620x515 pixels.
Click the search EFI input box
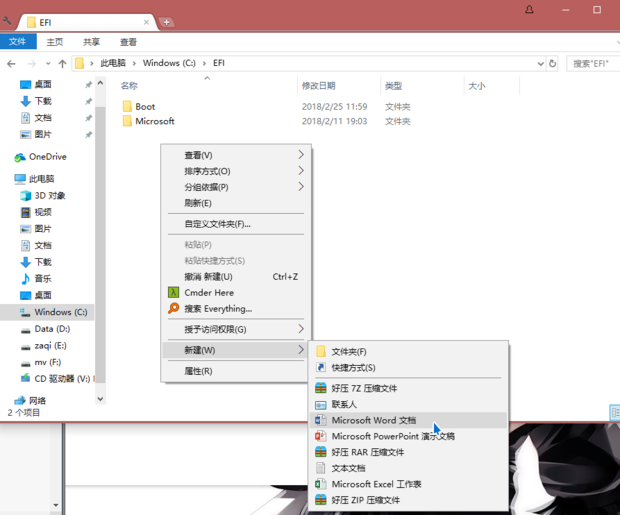(593, 63)
